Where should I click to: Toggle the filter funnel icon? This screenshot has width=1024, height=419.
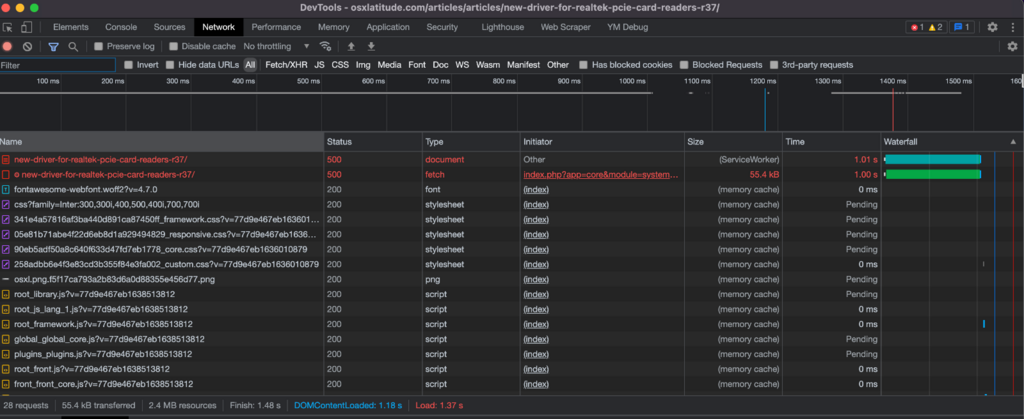pyautogui.click(x=53, y=46)
